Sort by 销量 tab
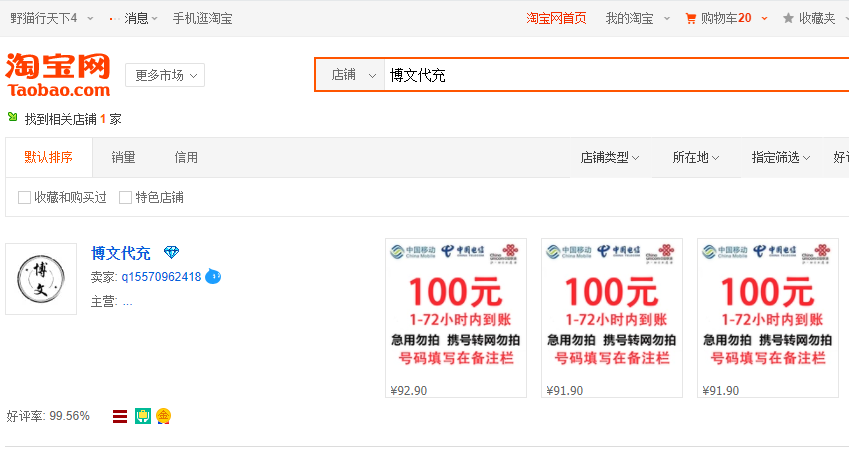The height and width of the screenshot is (457, 849). tap(123, 158)
